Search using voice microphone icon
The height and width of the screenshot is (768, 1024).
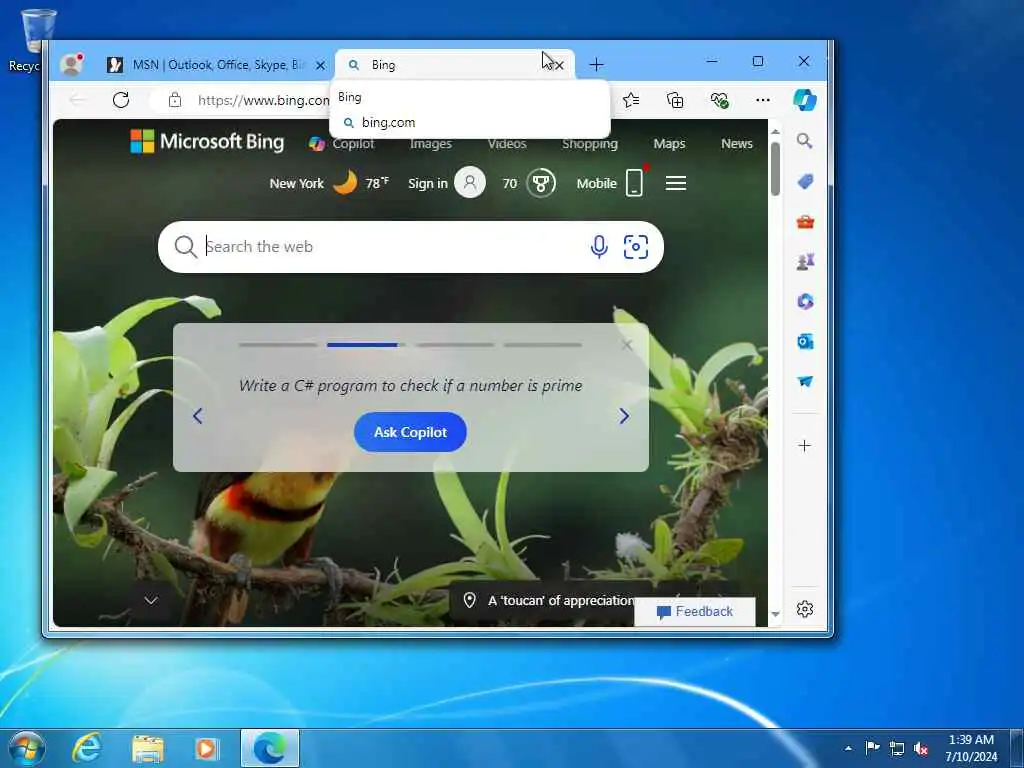tap(599, 247)
